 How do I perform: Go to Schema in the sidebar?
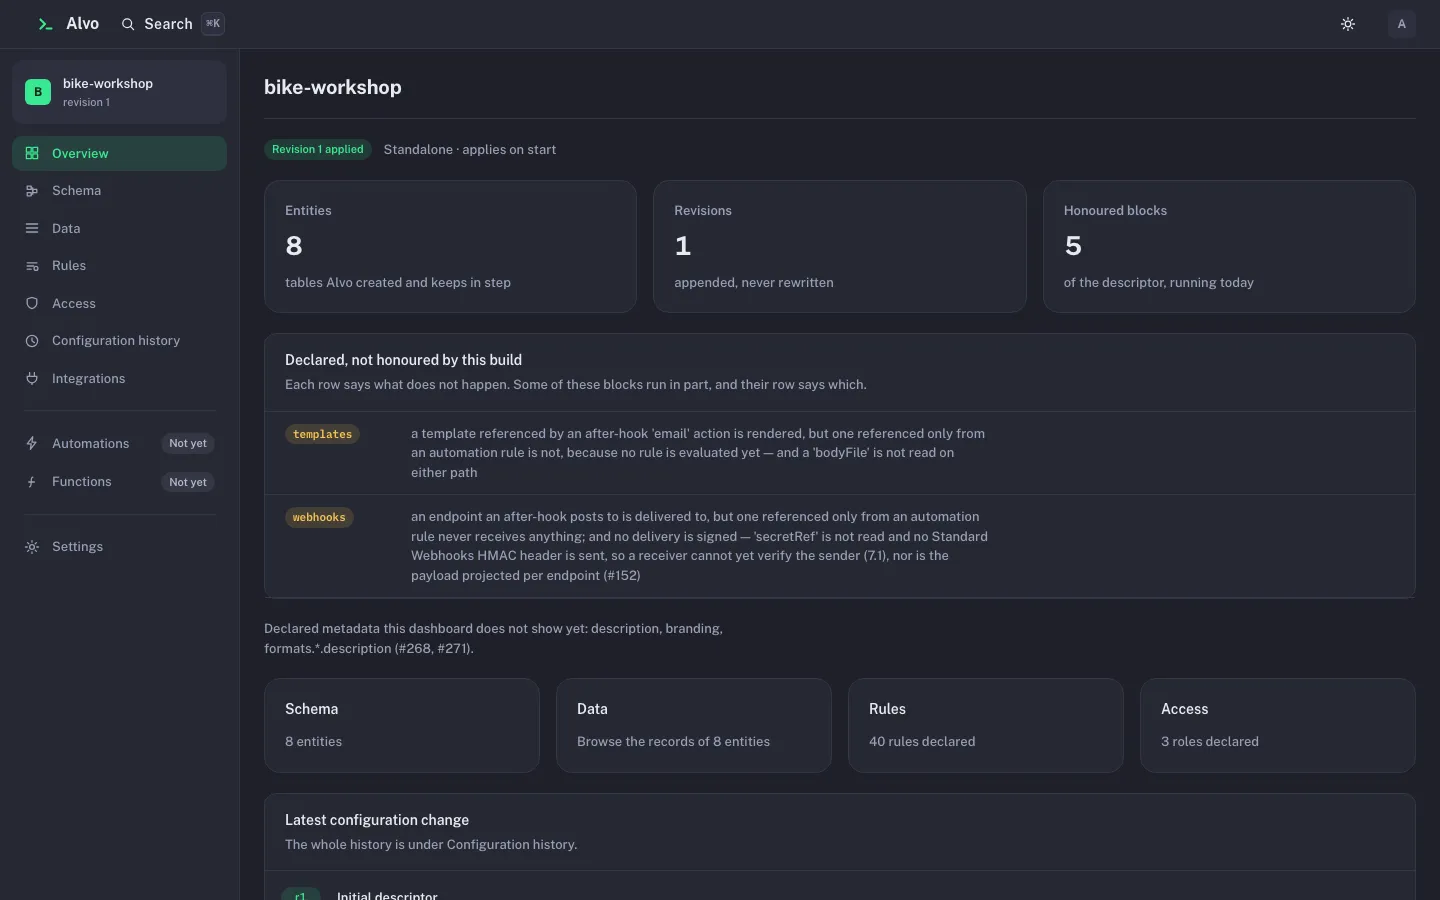[x=119, y=191]
